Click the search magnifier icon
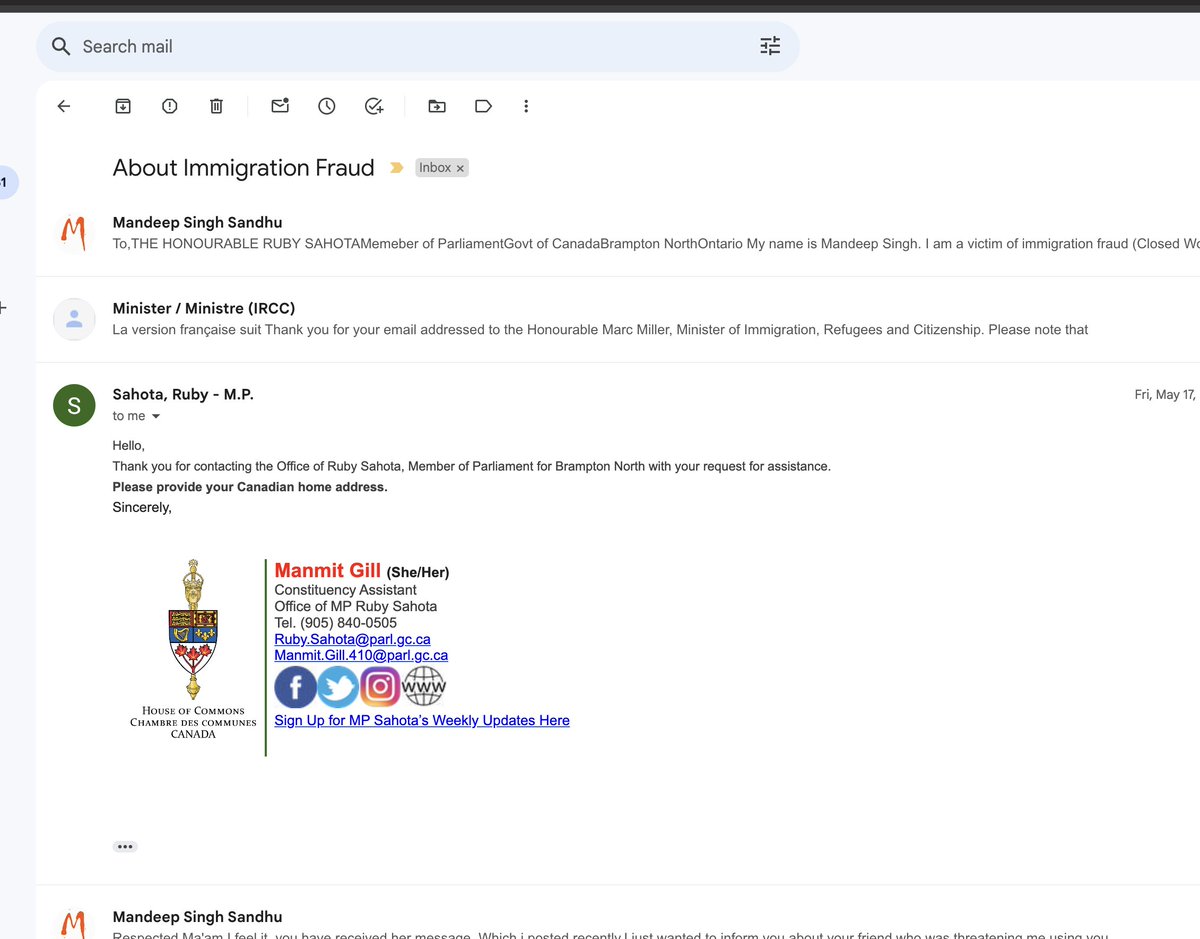Image resolution: width=1200 pixels, height=939 pixels. (61, 46)
